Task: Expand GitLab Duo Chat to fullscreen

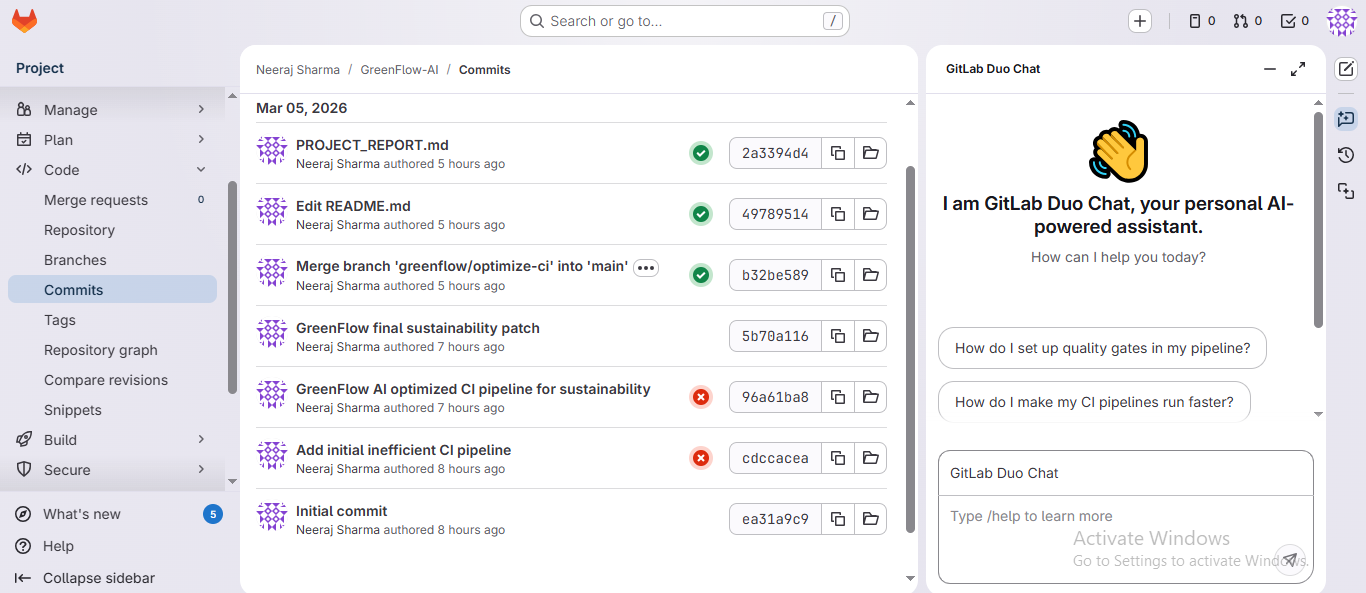Action: click(x=1298, y=69)
